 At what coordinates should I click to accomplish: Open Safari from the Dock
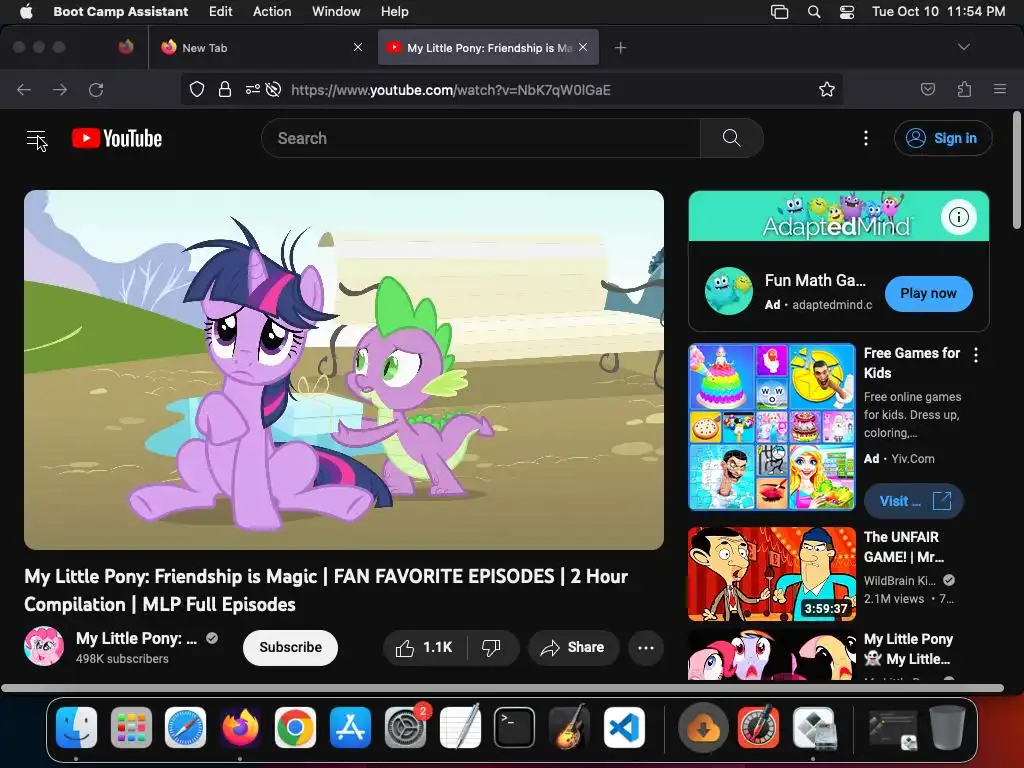click(185, 728)
